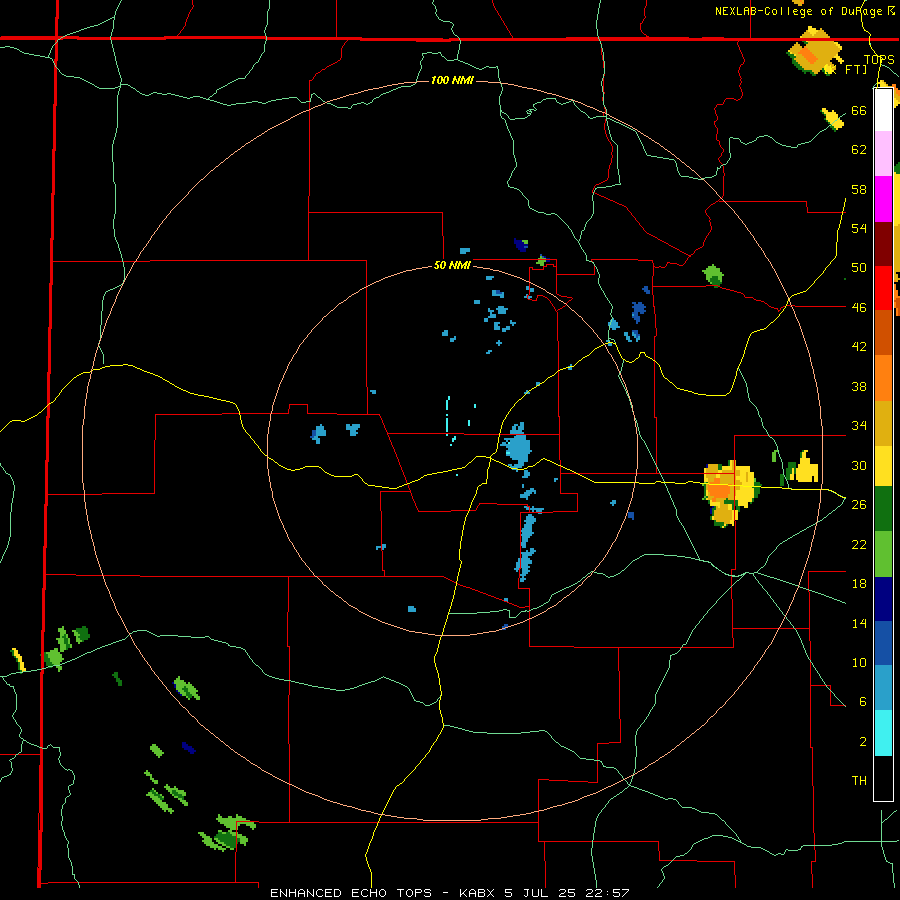
Task: Click the '50 NMI' range ring label
Action: (452, 265)
